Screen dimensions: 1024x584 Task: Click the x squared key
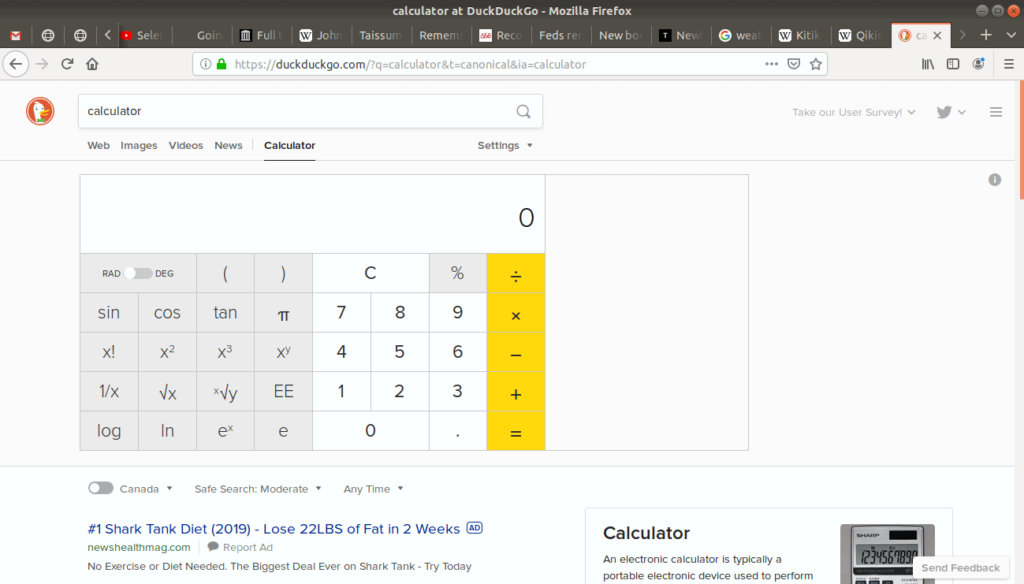coord(167,352)
